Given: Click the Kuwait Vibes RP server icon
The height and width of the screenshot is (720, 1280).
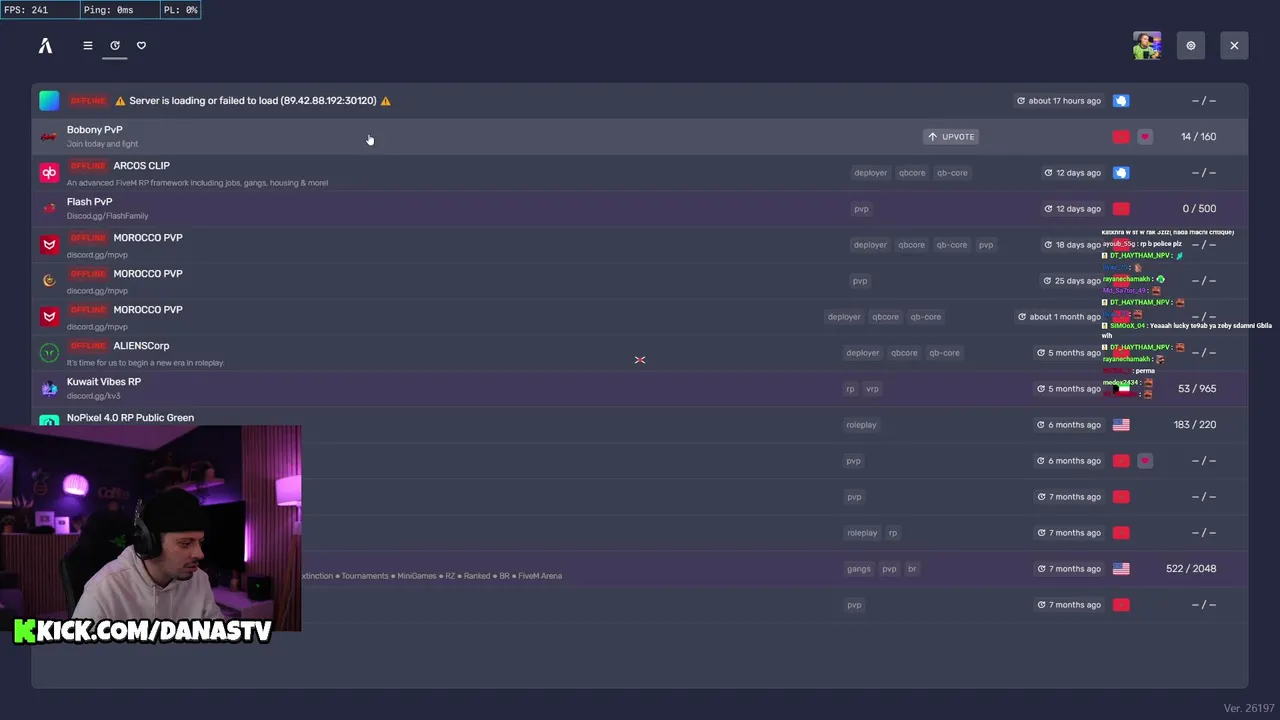Looking at the screenshot, I should pos(49,389).
